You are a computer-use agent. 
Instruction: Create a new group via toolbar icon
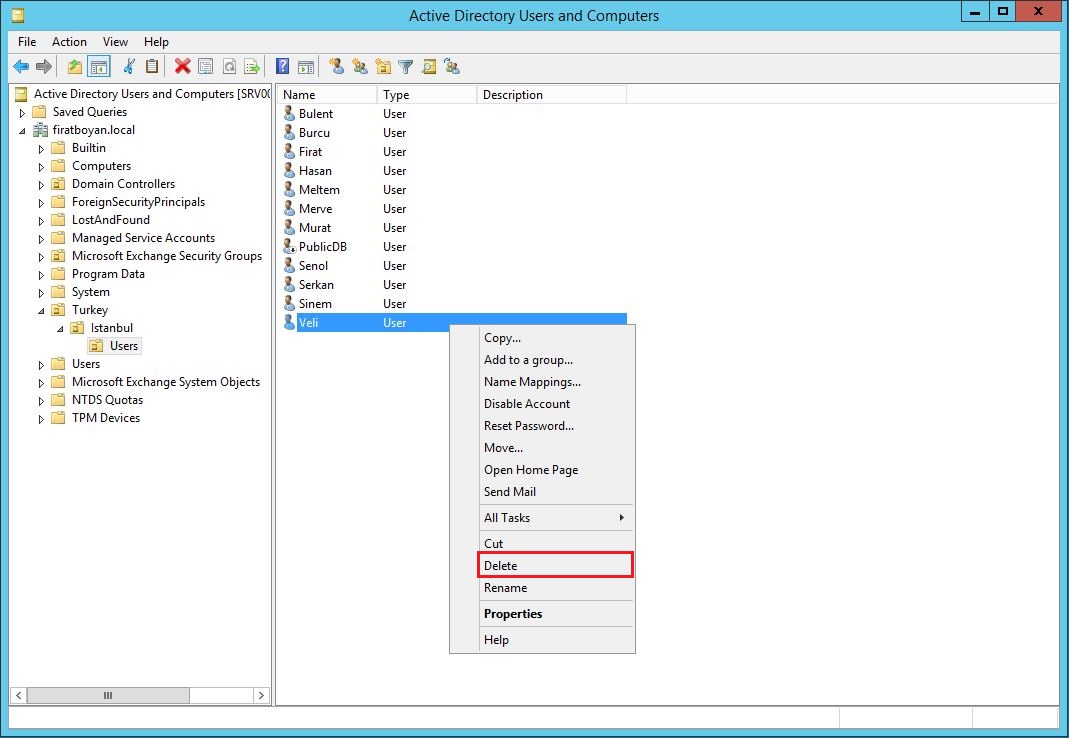coord(360,67)
